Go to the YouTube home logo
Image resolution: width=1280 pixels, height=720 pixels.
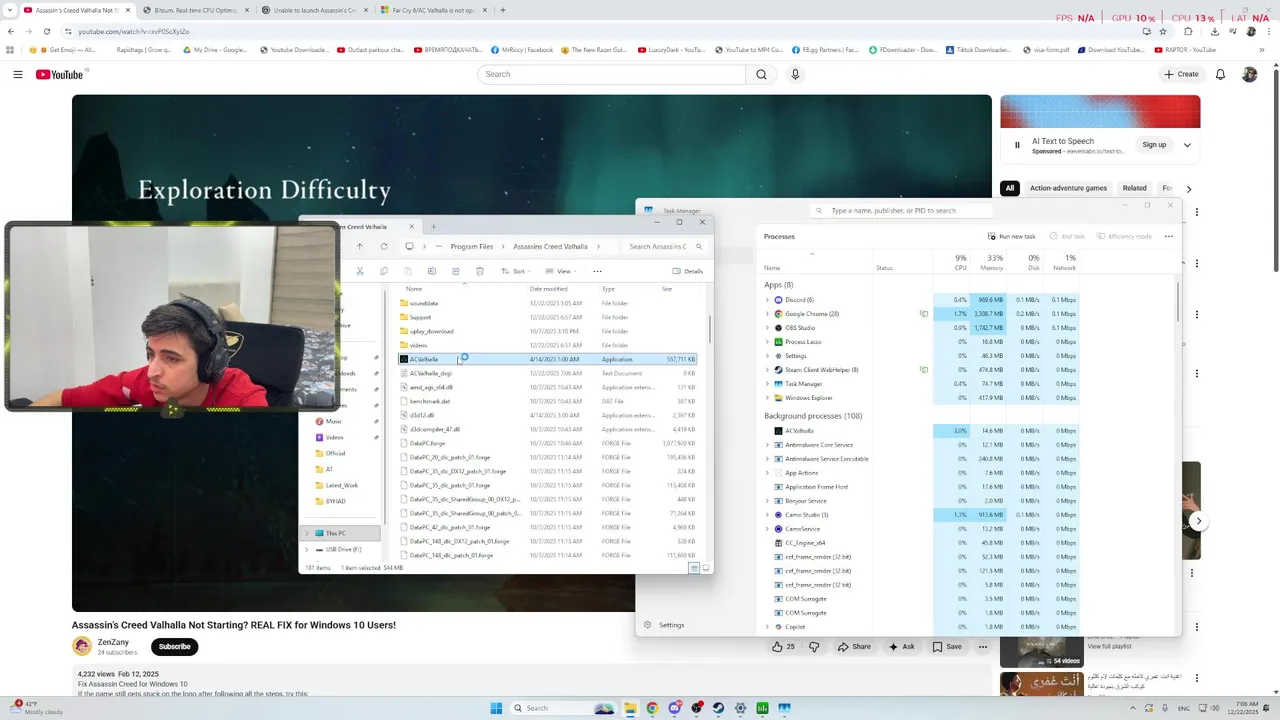60,74
